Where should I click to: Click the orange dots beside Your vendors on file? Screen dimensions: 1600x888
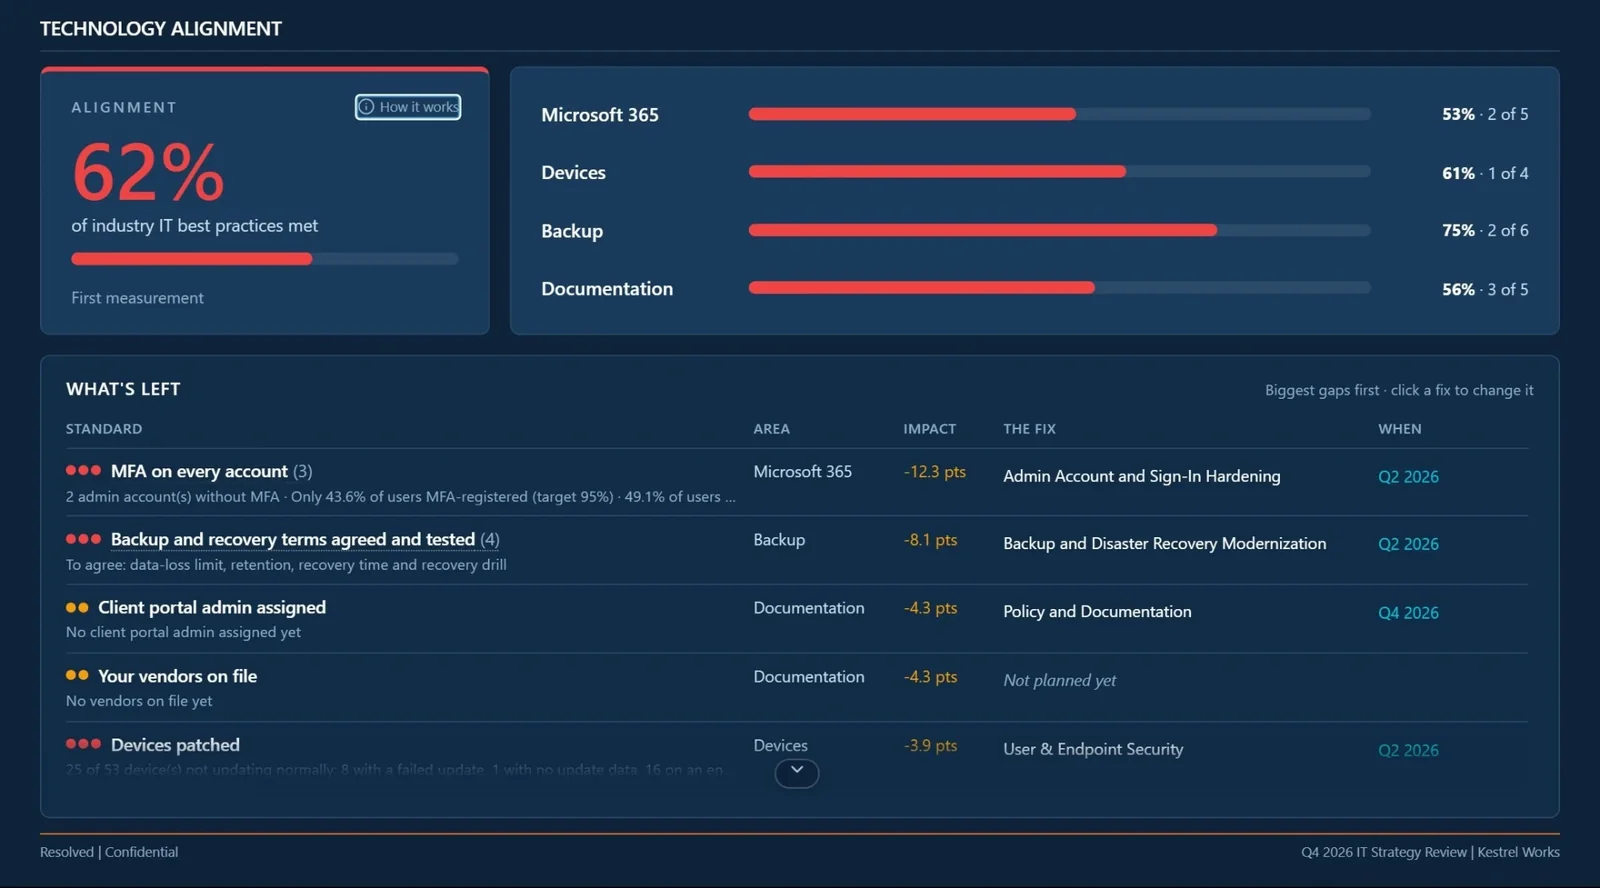[x=77, y=675]
